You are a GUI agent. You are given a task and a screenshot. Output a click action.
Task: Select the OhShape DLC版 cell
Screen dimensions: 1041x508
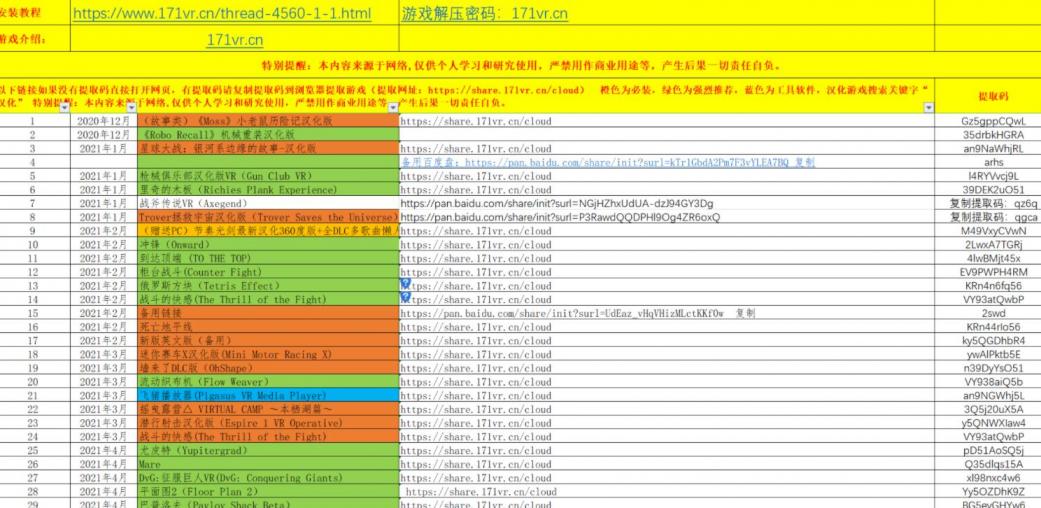pos(268,368)
